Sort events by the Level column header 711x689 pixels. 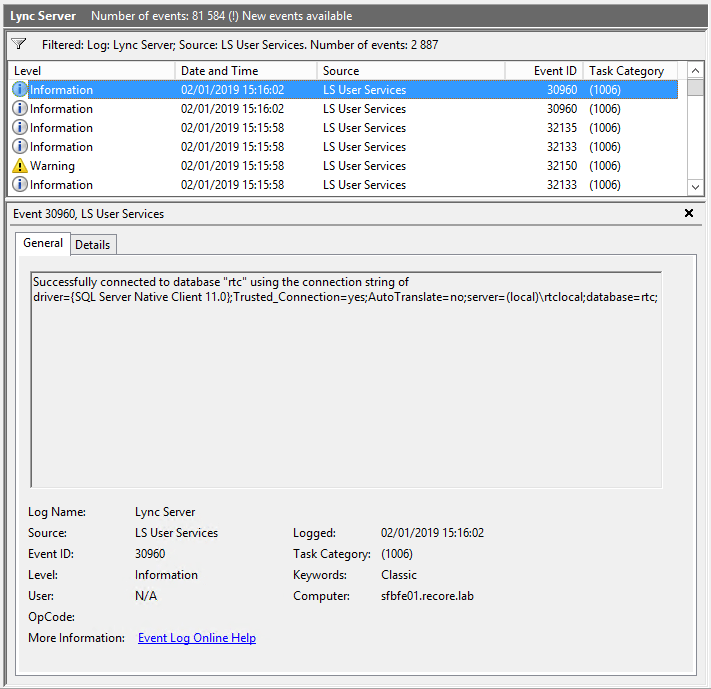click(92, 71)
